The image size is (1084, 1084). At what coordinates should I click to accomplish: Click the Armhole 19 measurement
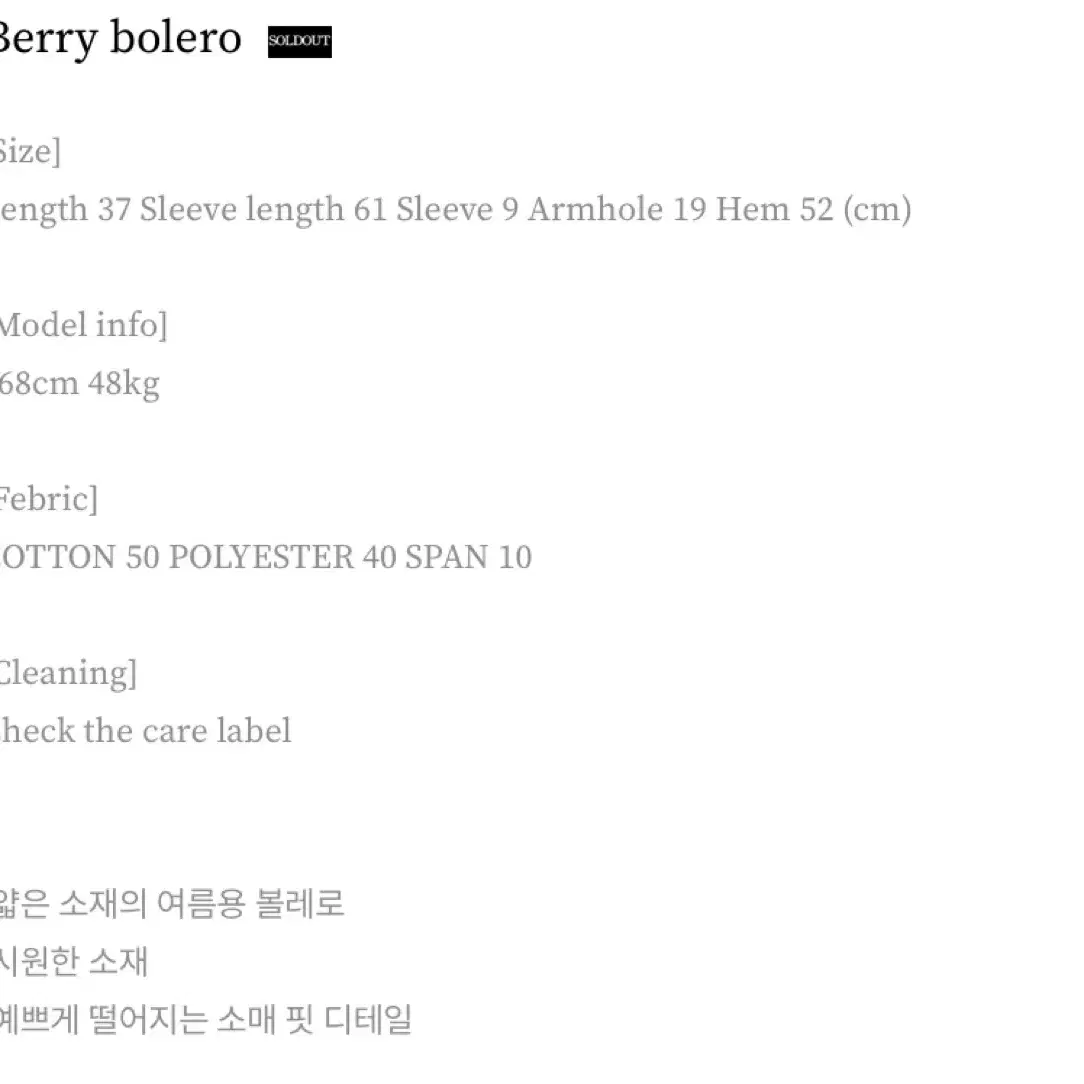(x=617, y=209)
